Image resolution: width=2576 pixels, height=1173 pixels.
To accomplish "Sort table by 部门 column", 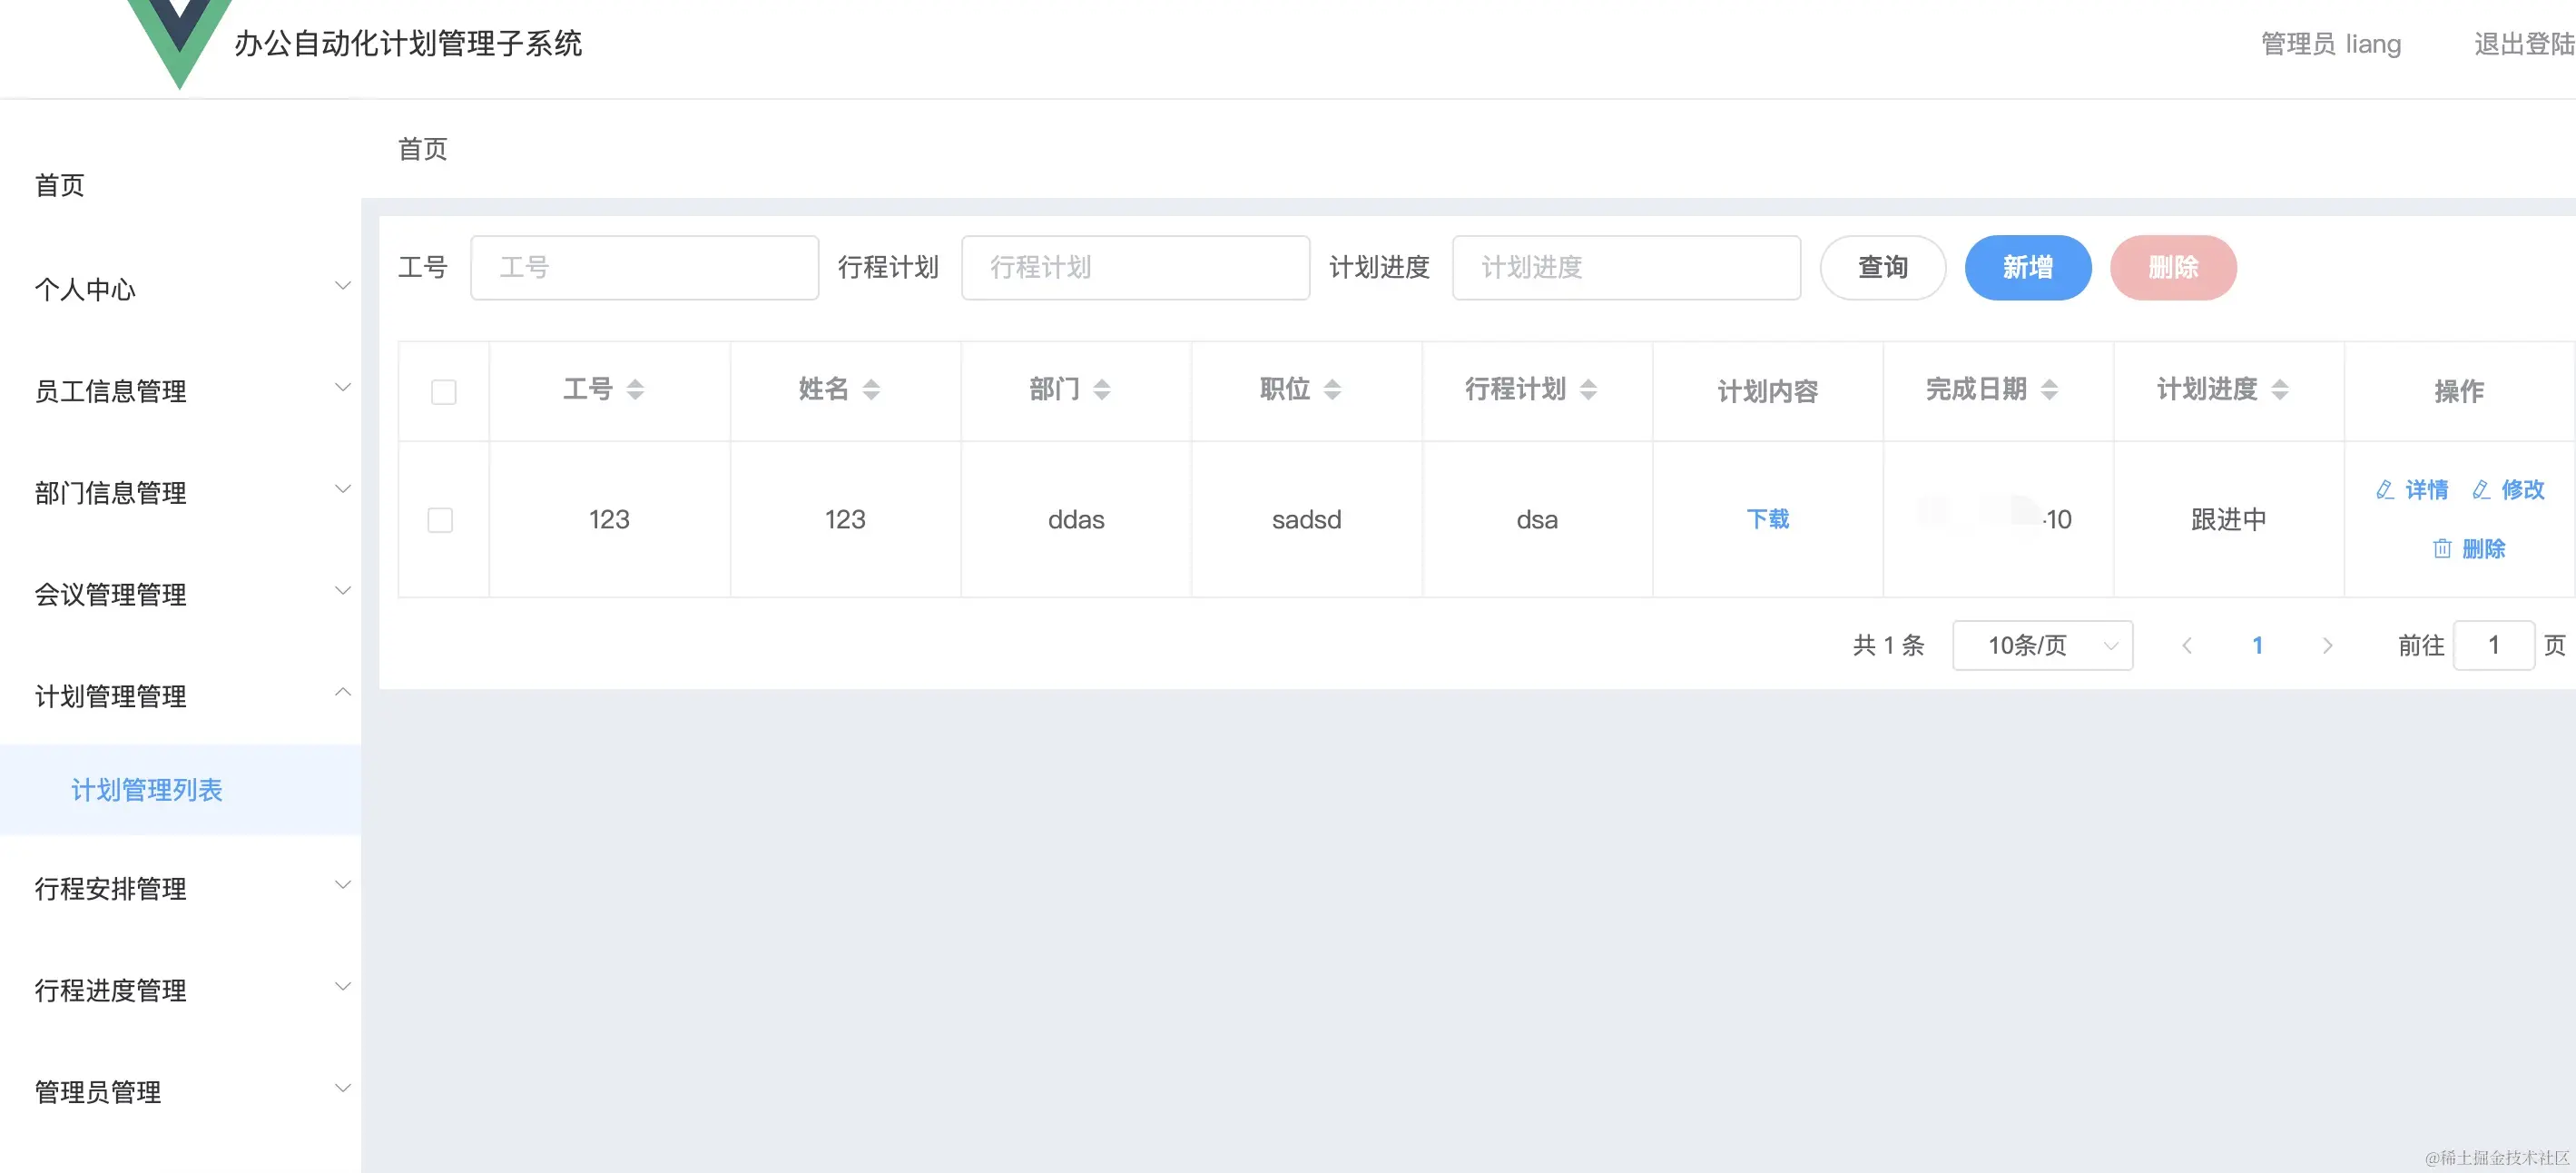I will coord(1101,389).
